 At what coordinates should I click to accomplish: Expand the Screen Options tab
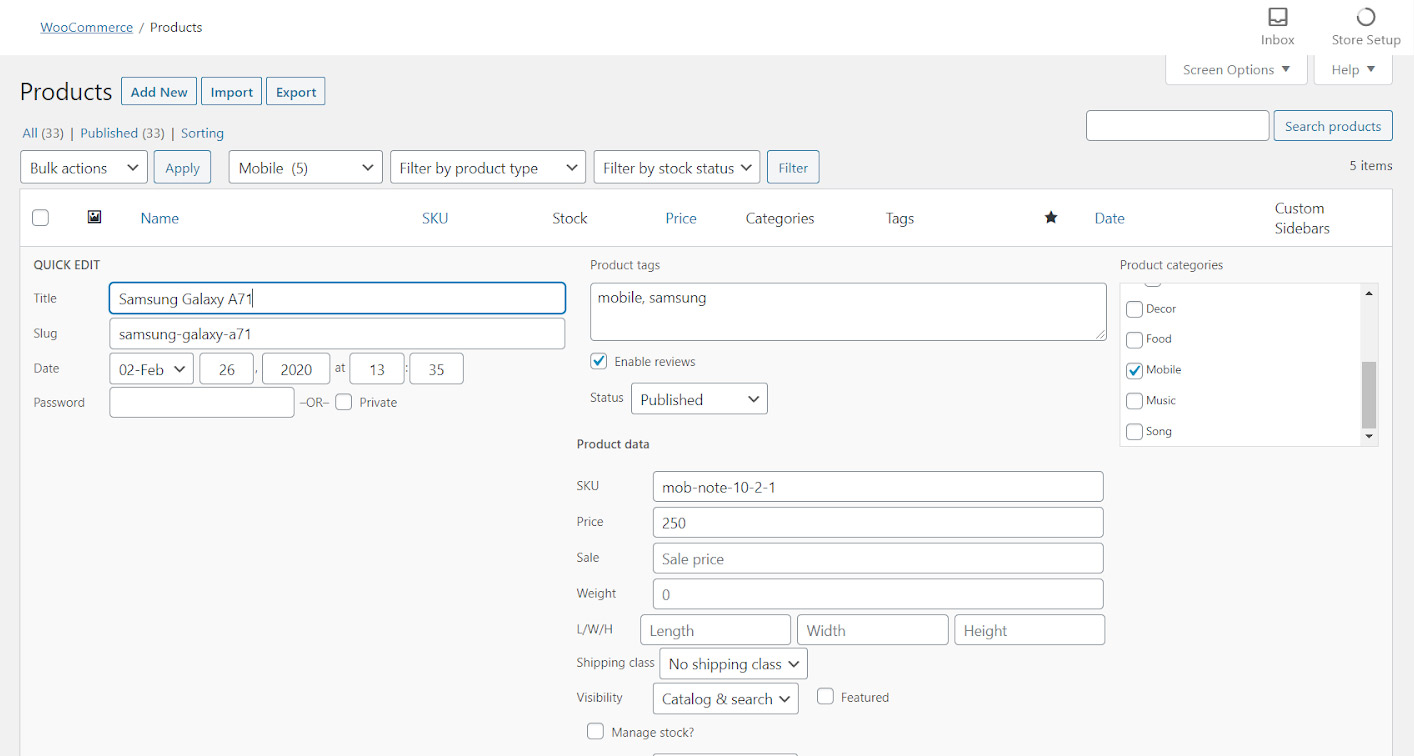(1236, 70)
